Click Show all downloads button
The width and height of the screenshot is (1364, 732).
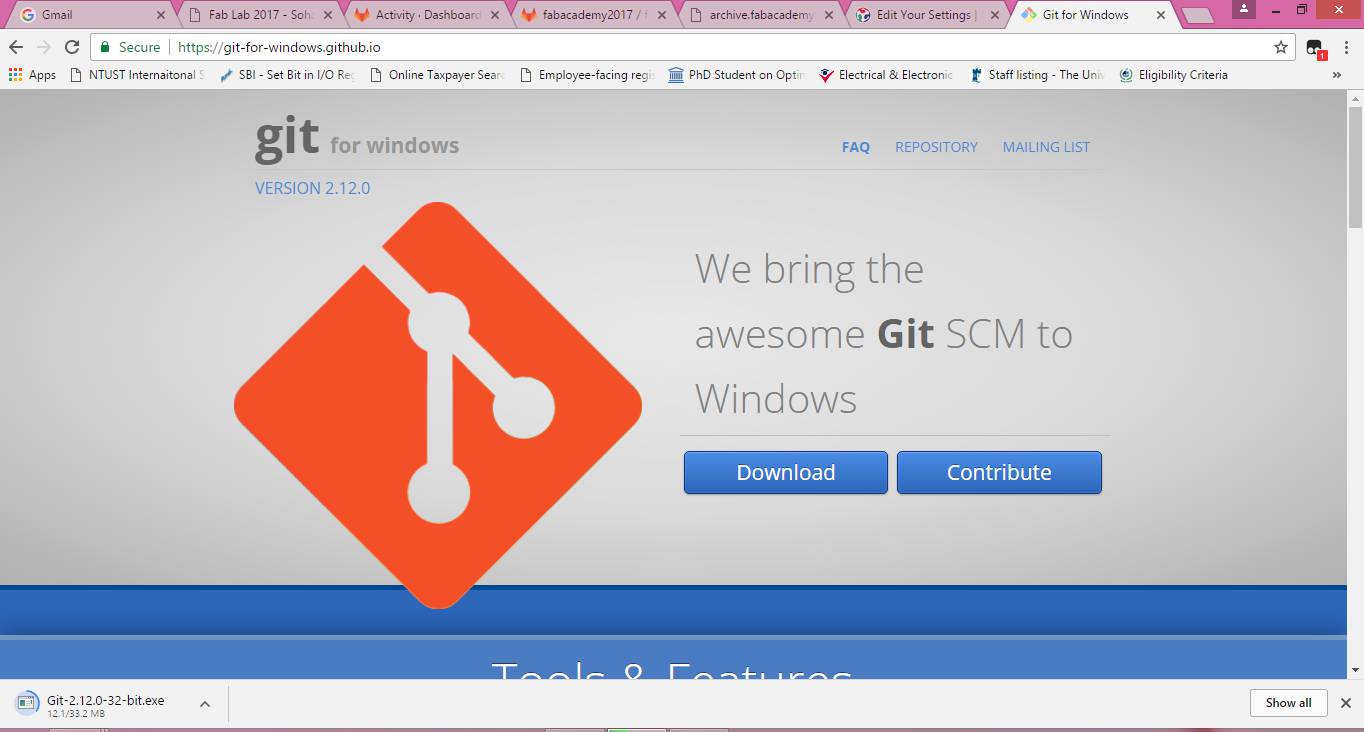pos(1288,703)
